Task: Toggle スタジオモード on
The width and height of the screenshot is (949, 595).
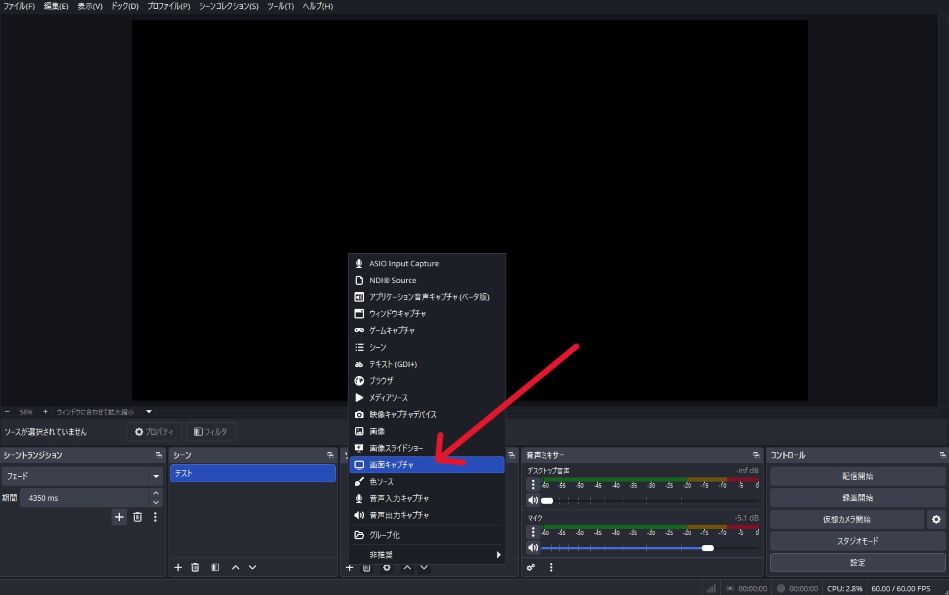Action: (857, 541)
